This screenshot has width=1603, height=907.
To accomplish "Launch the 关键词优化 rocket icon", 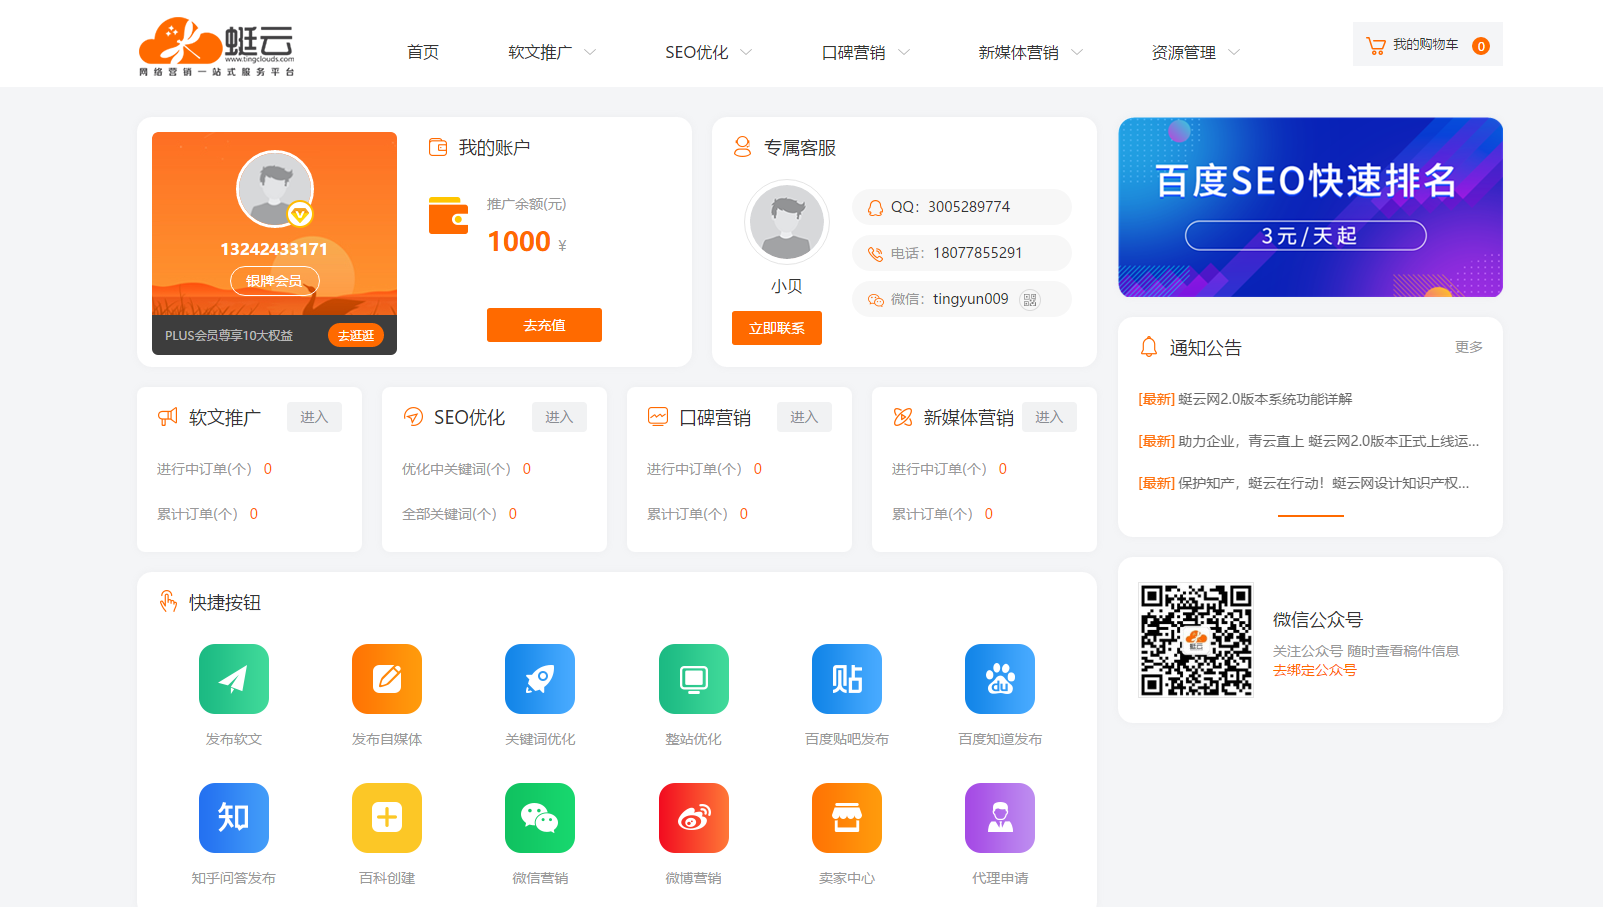I will click(540, 679).
